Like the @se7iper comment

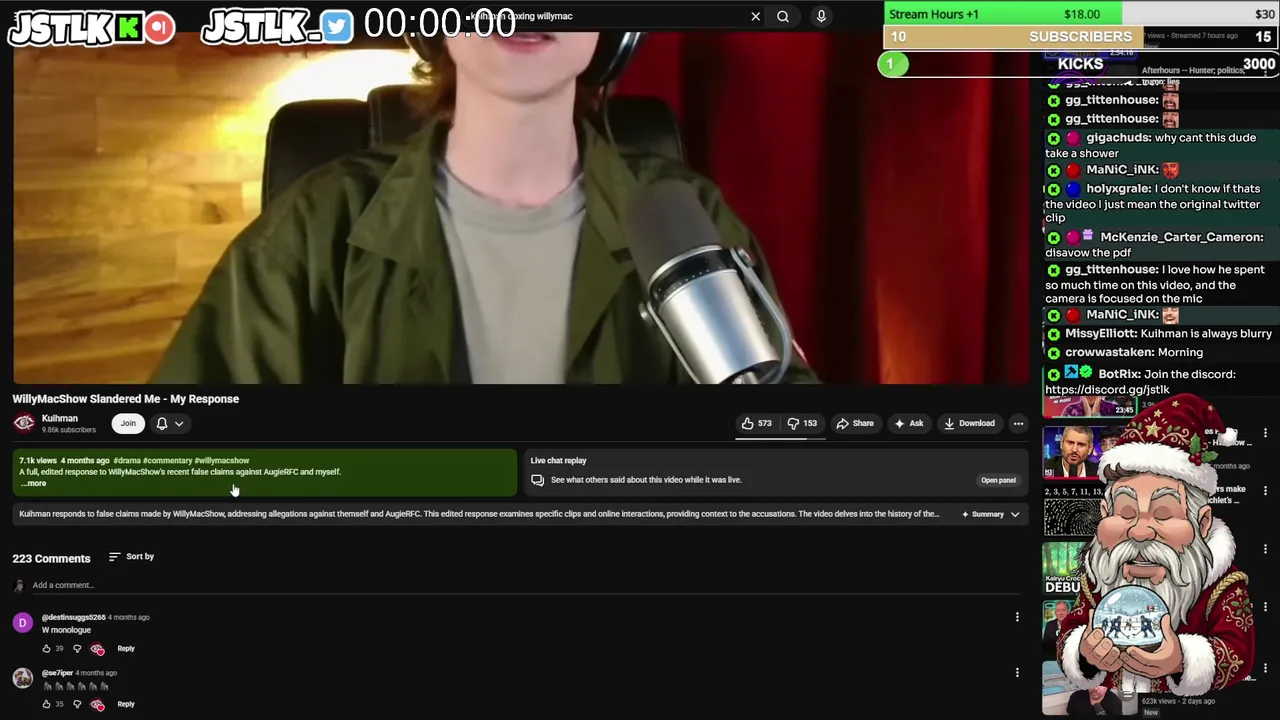point(46,704)
